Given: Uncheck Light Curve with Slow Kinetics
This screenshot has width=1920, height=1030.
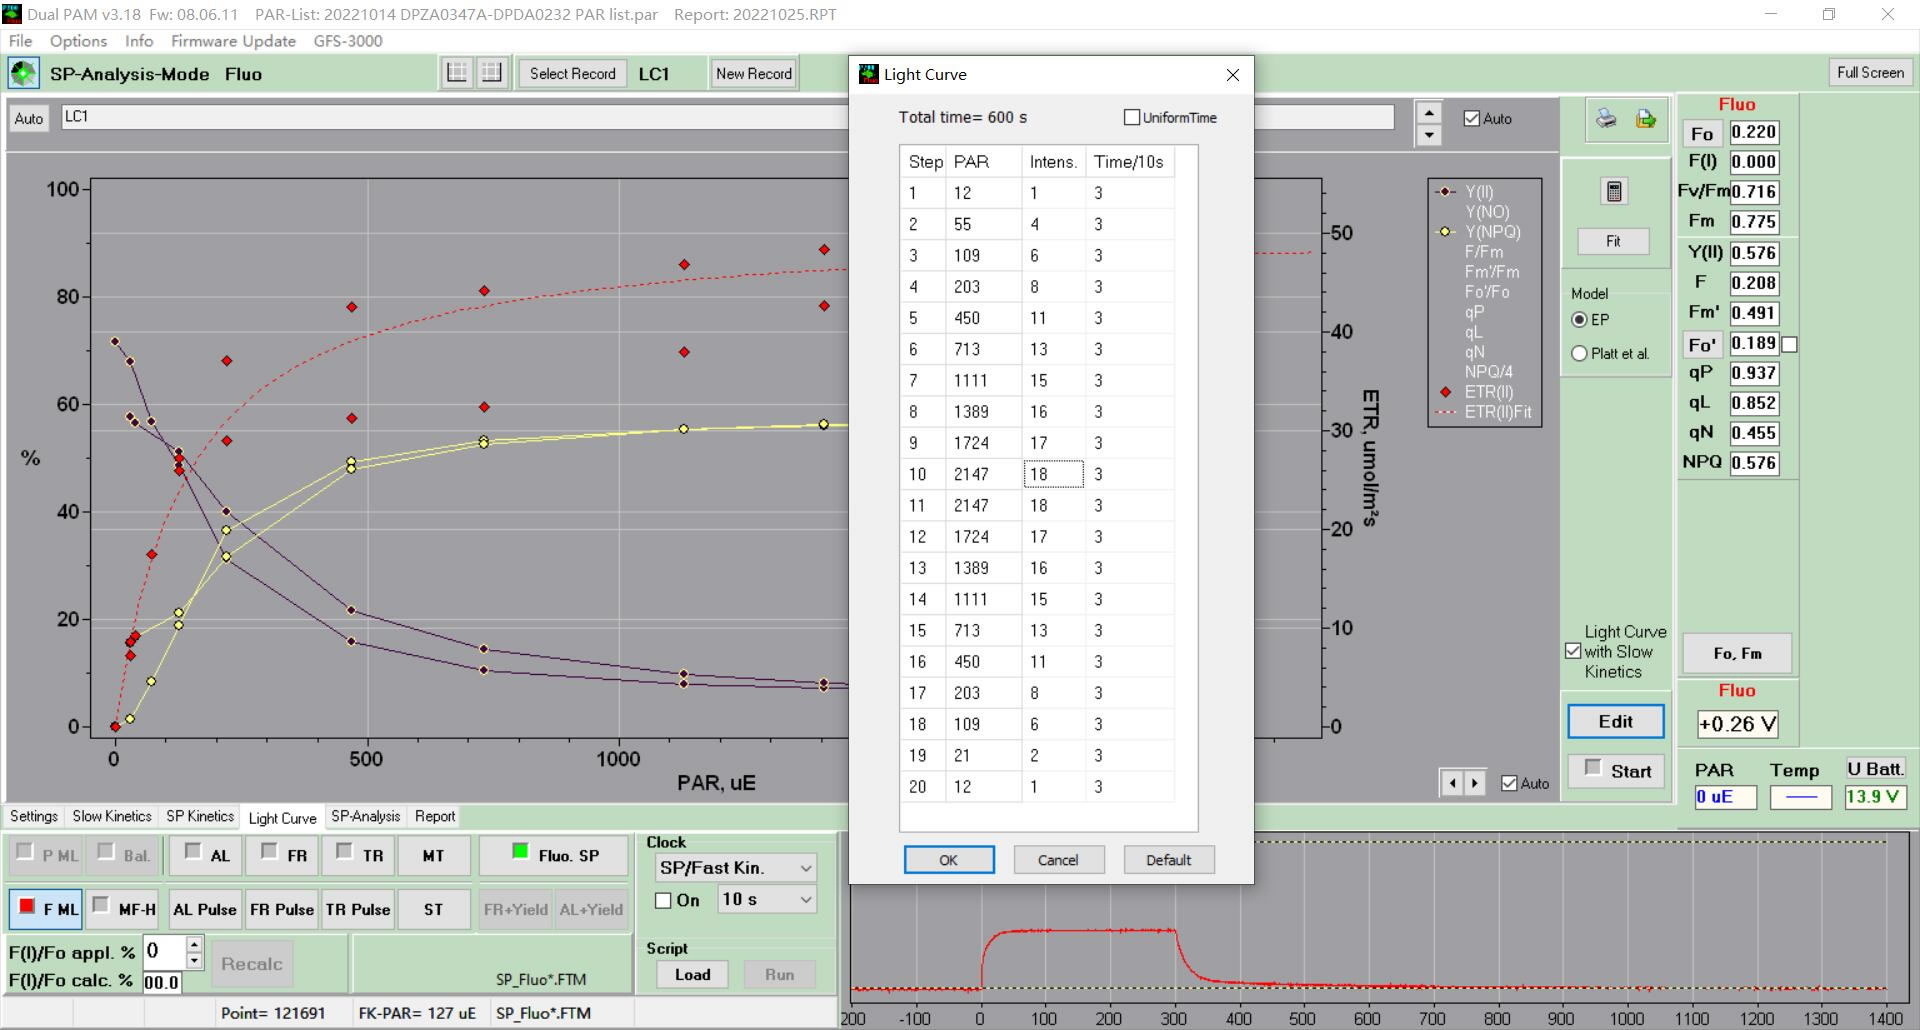Looking at the screenshot, I should pos(1573,651).
